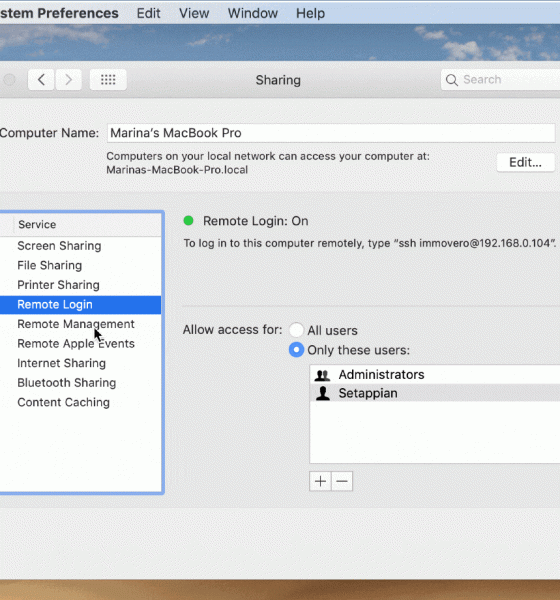
Task: Select the All users radio button
Action: 296,330
